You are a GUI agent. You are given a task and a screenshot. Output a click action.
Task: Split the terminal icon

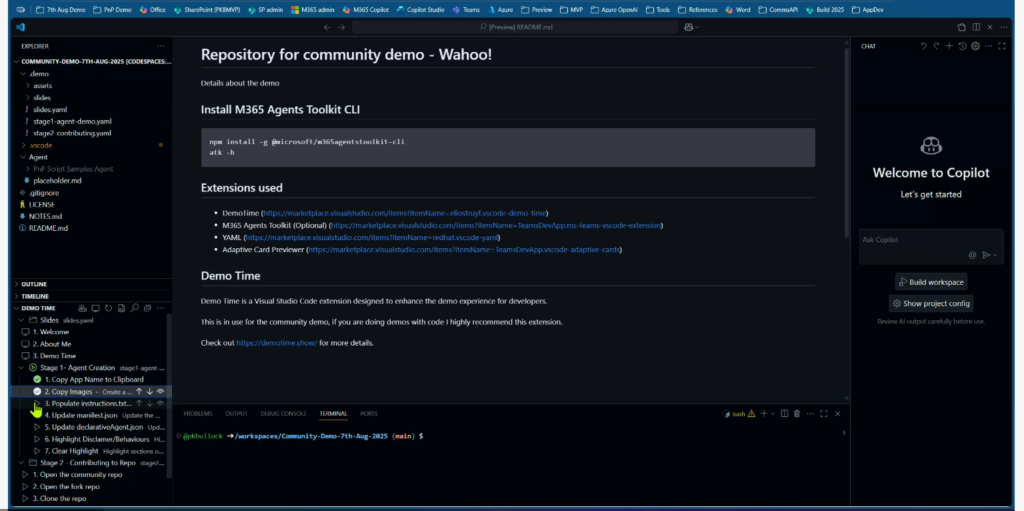(785, 414)
